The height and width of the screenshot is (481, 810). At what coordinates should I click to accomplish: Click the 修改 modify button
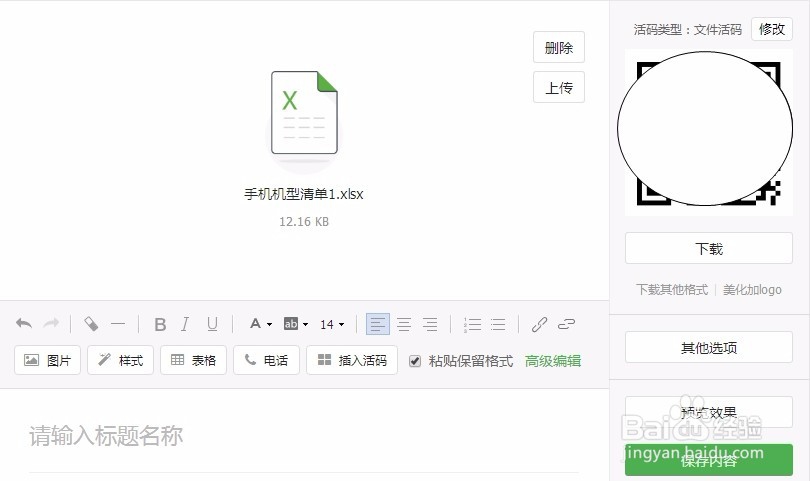coord(772,29)
